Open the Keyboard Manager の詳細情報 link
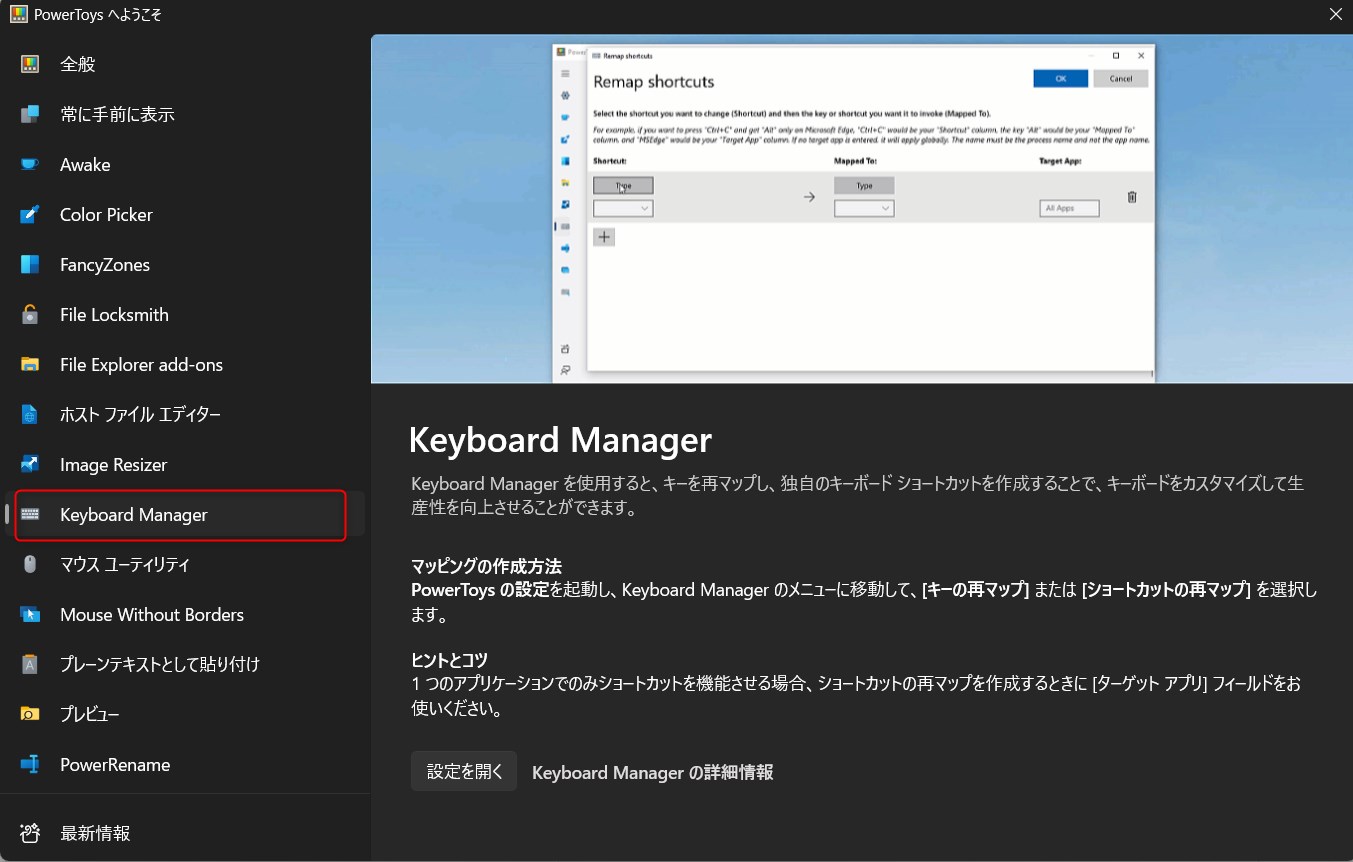 pos(652,772)
